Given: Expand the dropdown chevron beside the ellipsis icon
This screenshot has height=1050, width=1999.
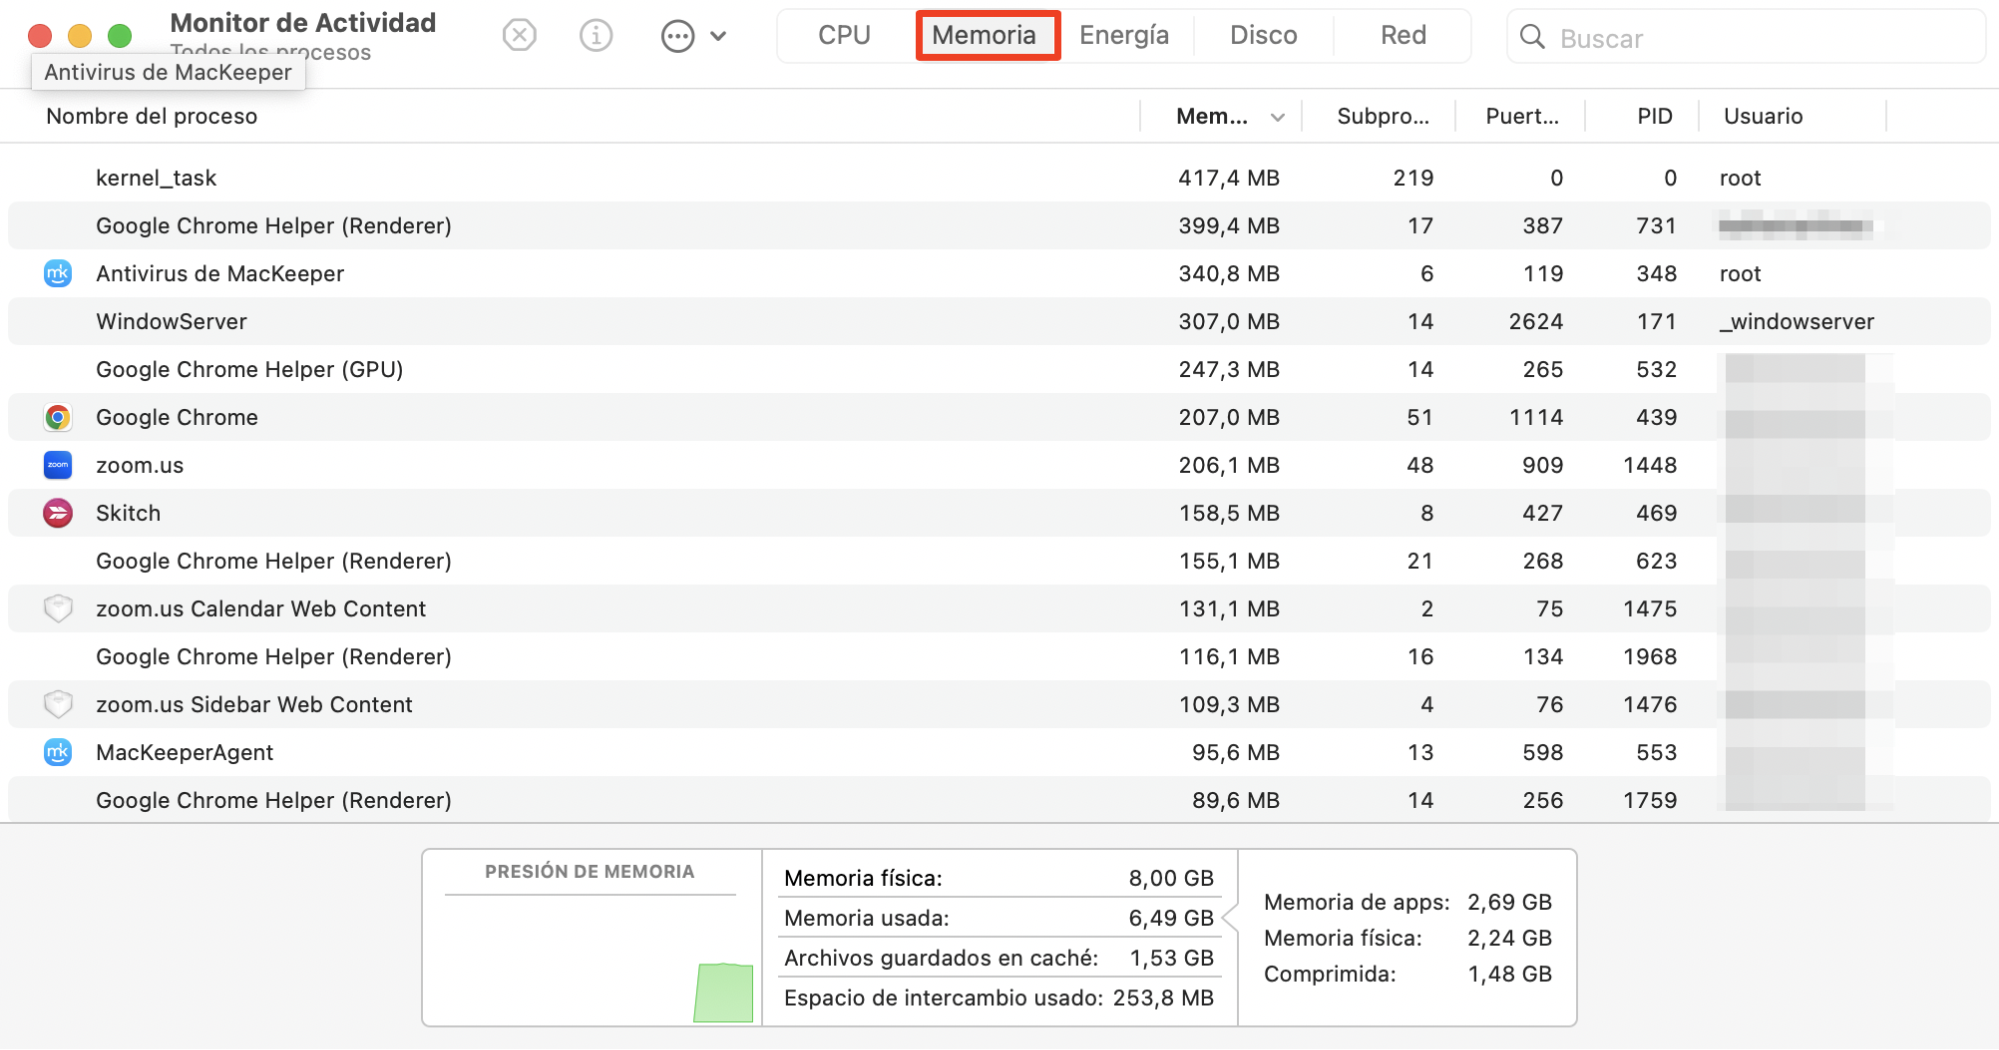Looking at the screenshot, I should pyautogui.click(x=718, y=37).
